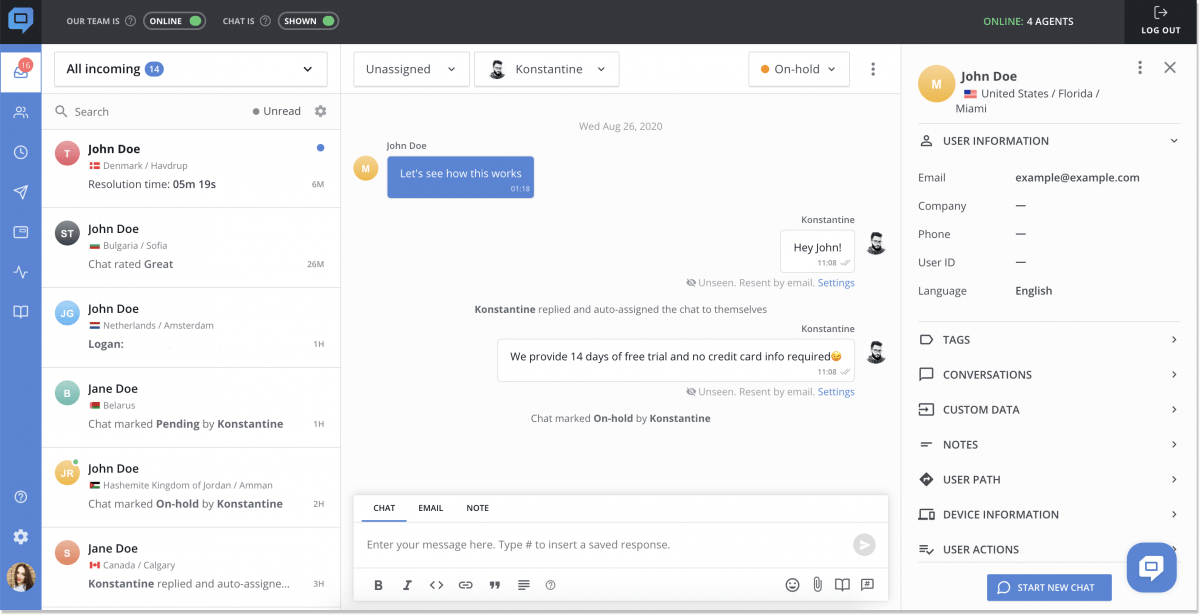Image resolution: width=1200 pixels, height=615 pixels.
Task: Open the All incoming conversations dropdown
Action: click(190, 68)
